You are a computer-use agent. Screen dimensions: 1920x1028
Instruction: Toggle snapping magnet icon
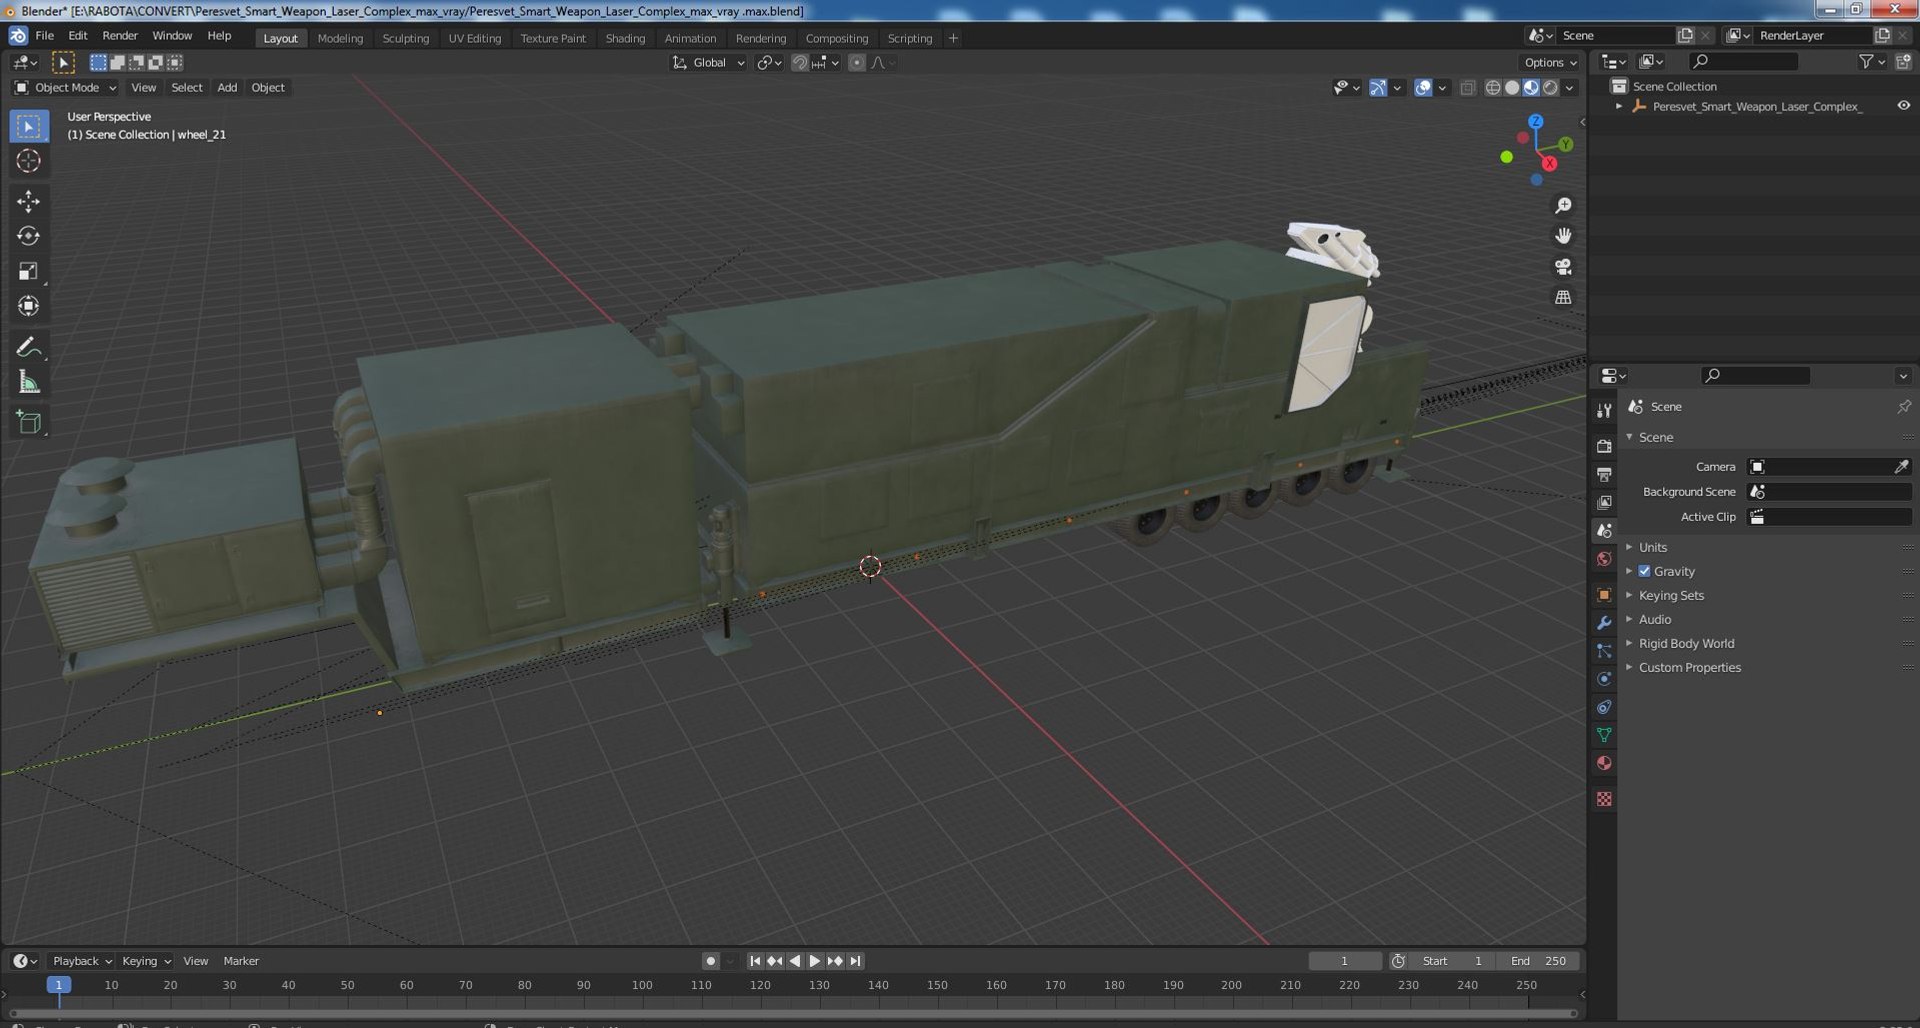(x=799, y=62)
